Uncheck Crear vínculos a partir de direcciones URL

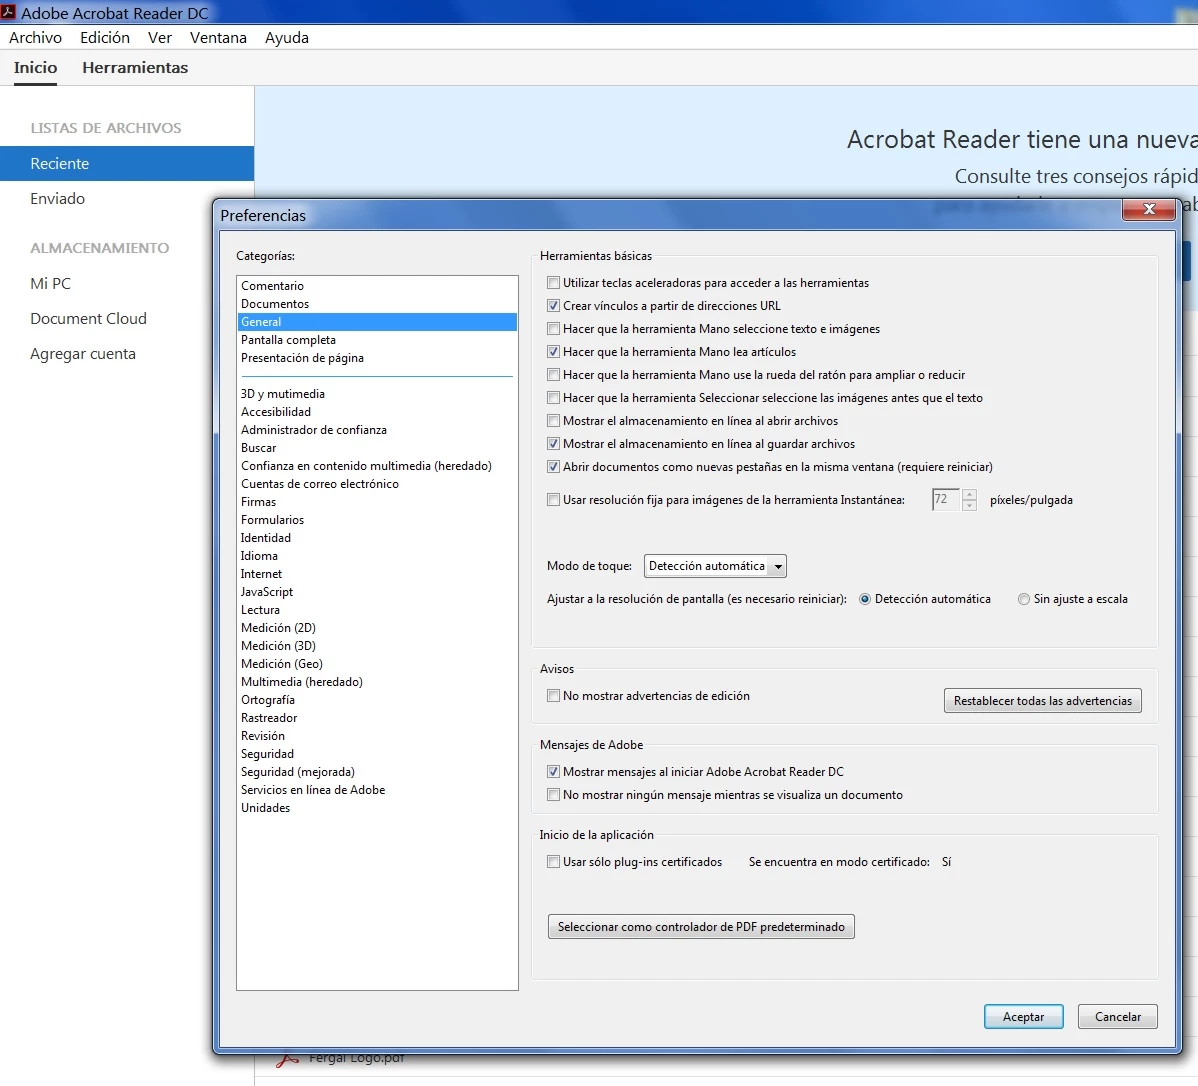553,306
